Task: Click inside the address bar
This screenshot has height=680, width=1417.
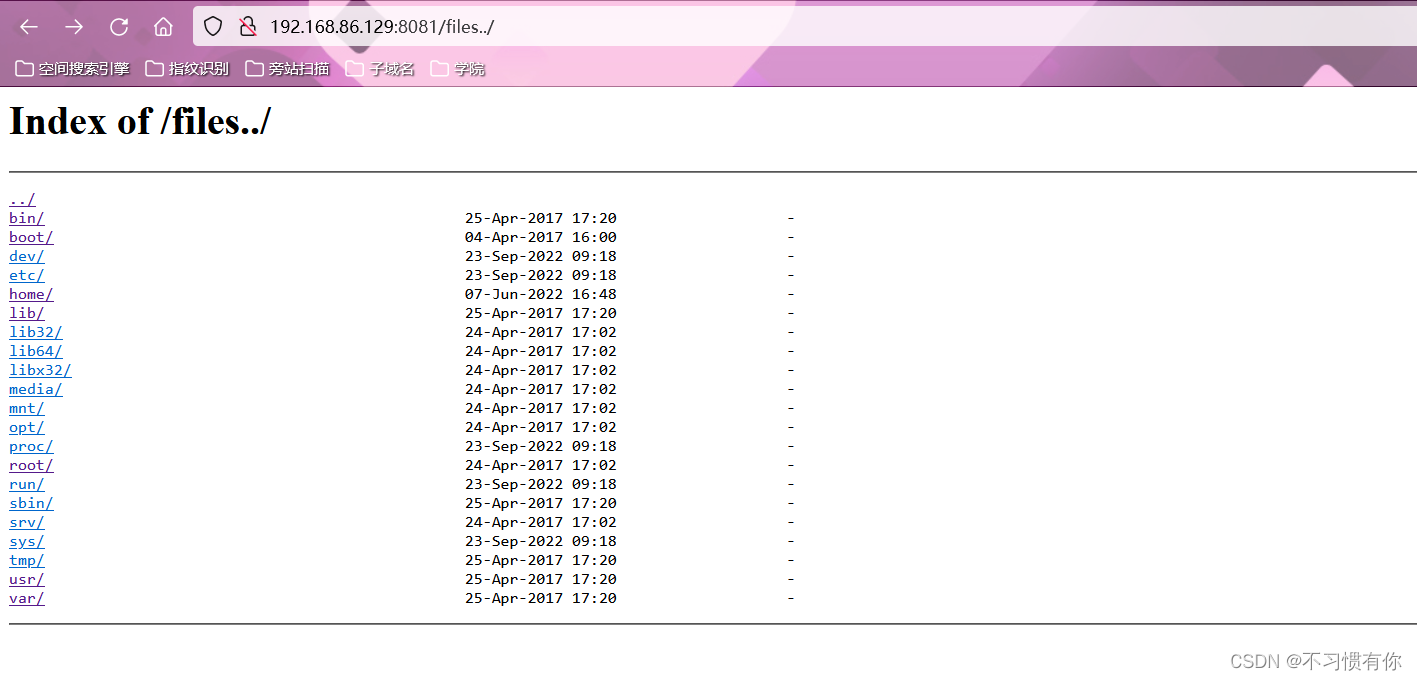Action: 500,27
